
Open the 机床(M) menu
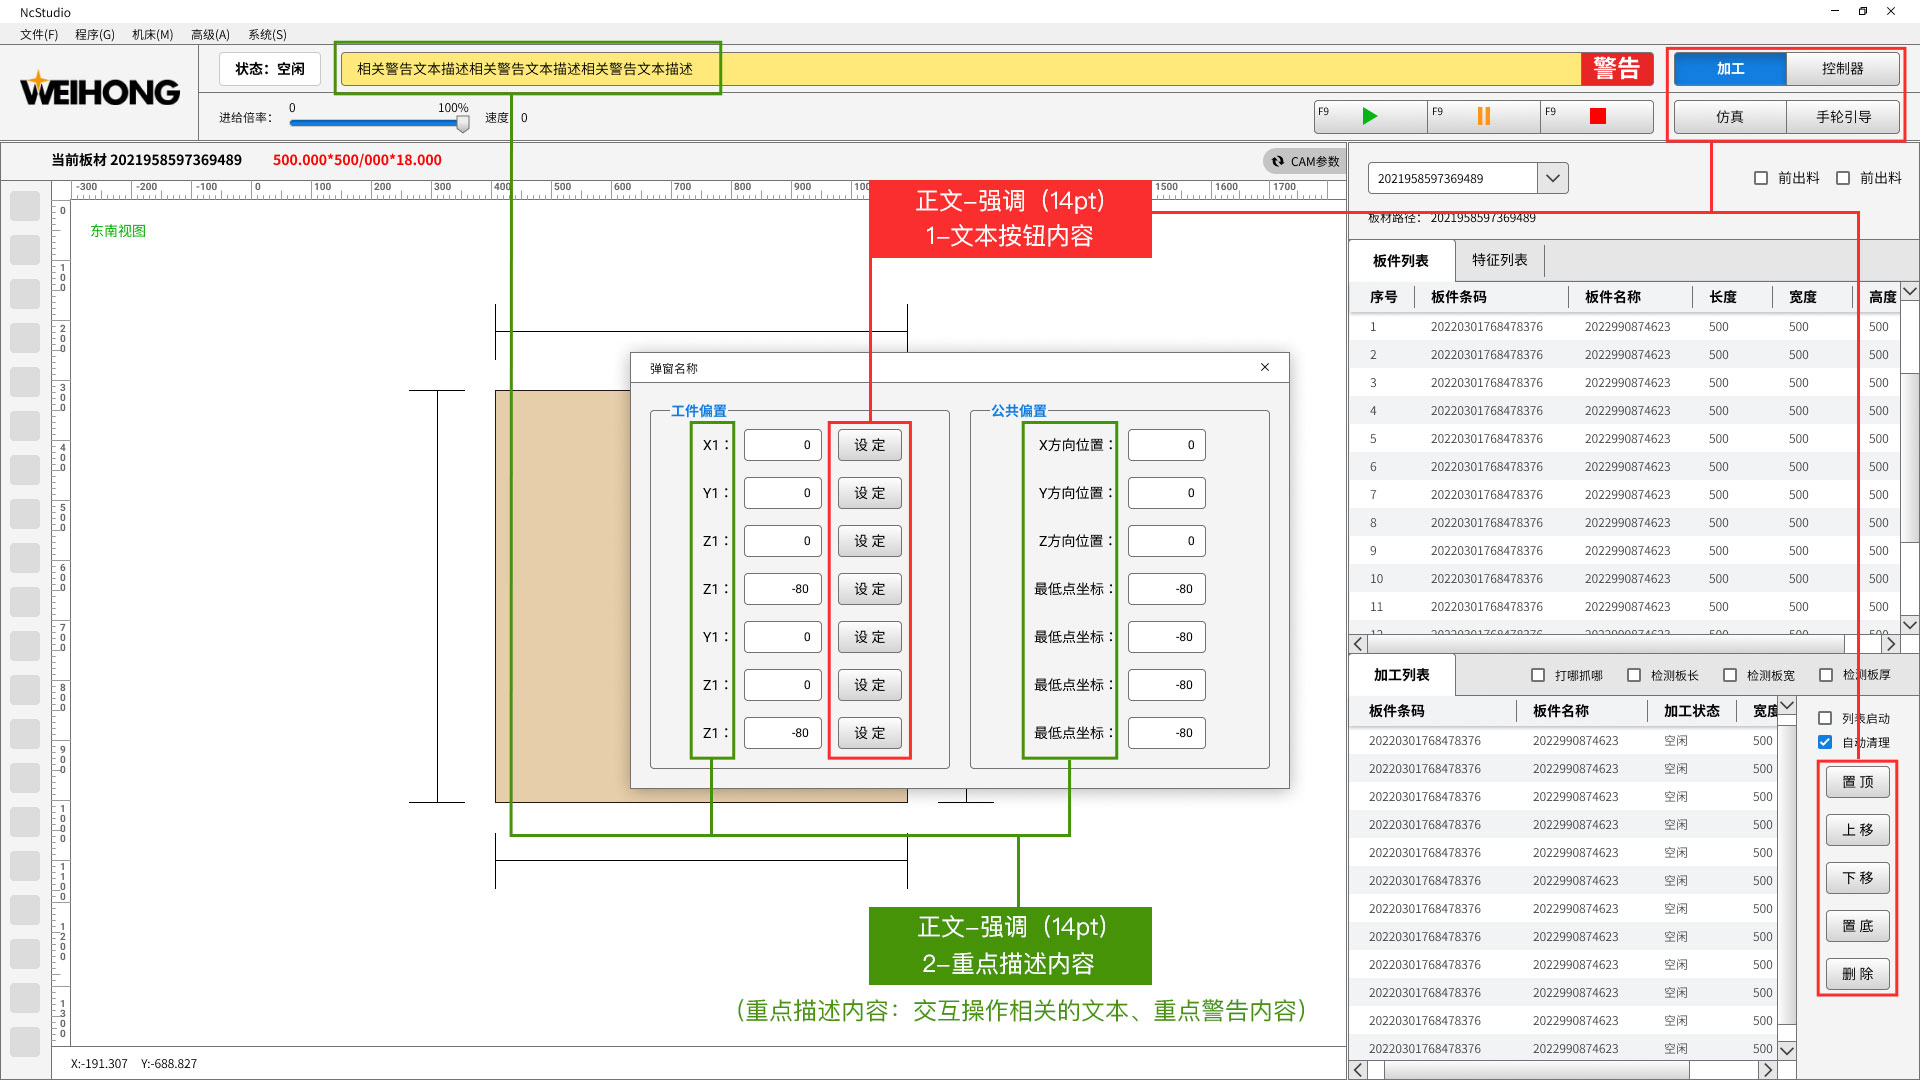[x=152, y=34]
